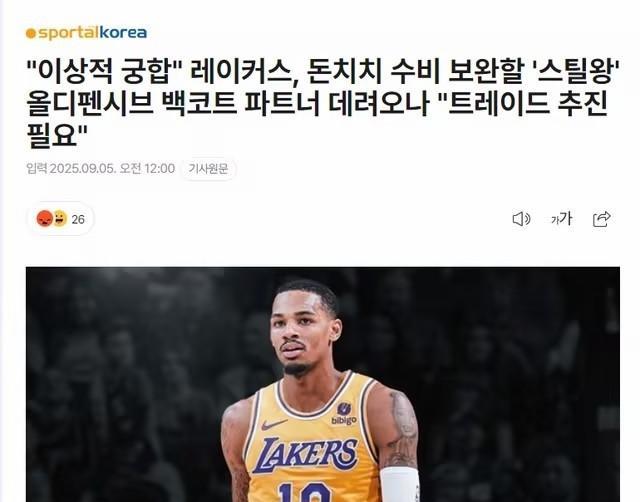640x502 pixels.
Task: Click the orange dot in sportalkorea logo
Action: 31,33
